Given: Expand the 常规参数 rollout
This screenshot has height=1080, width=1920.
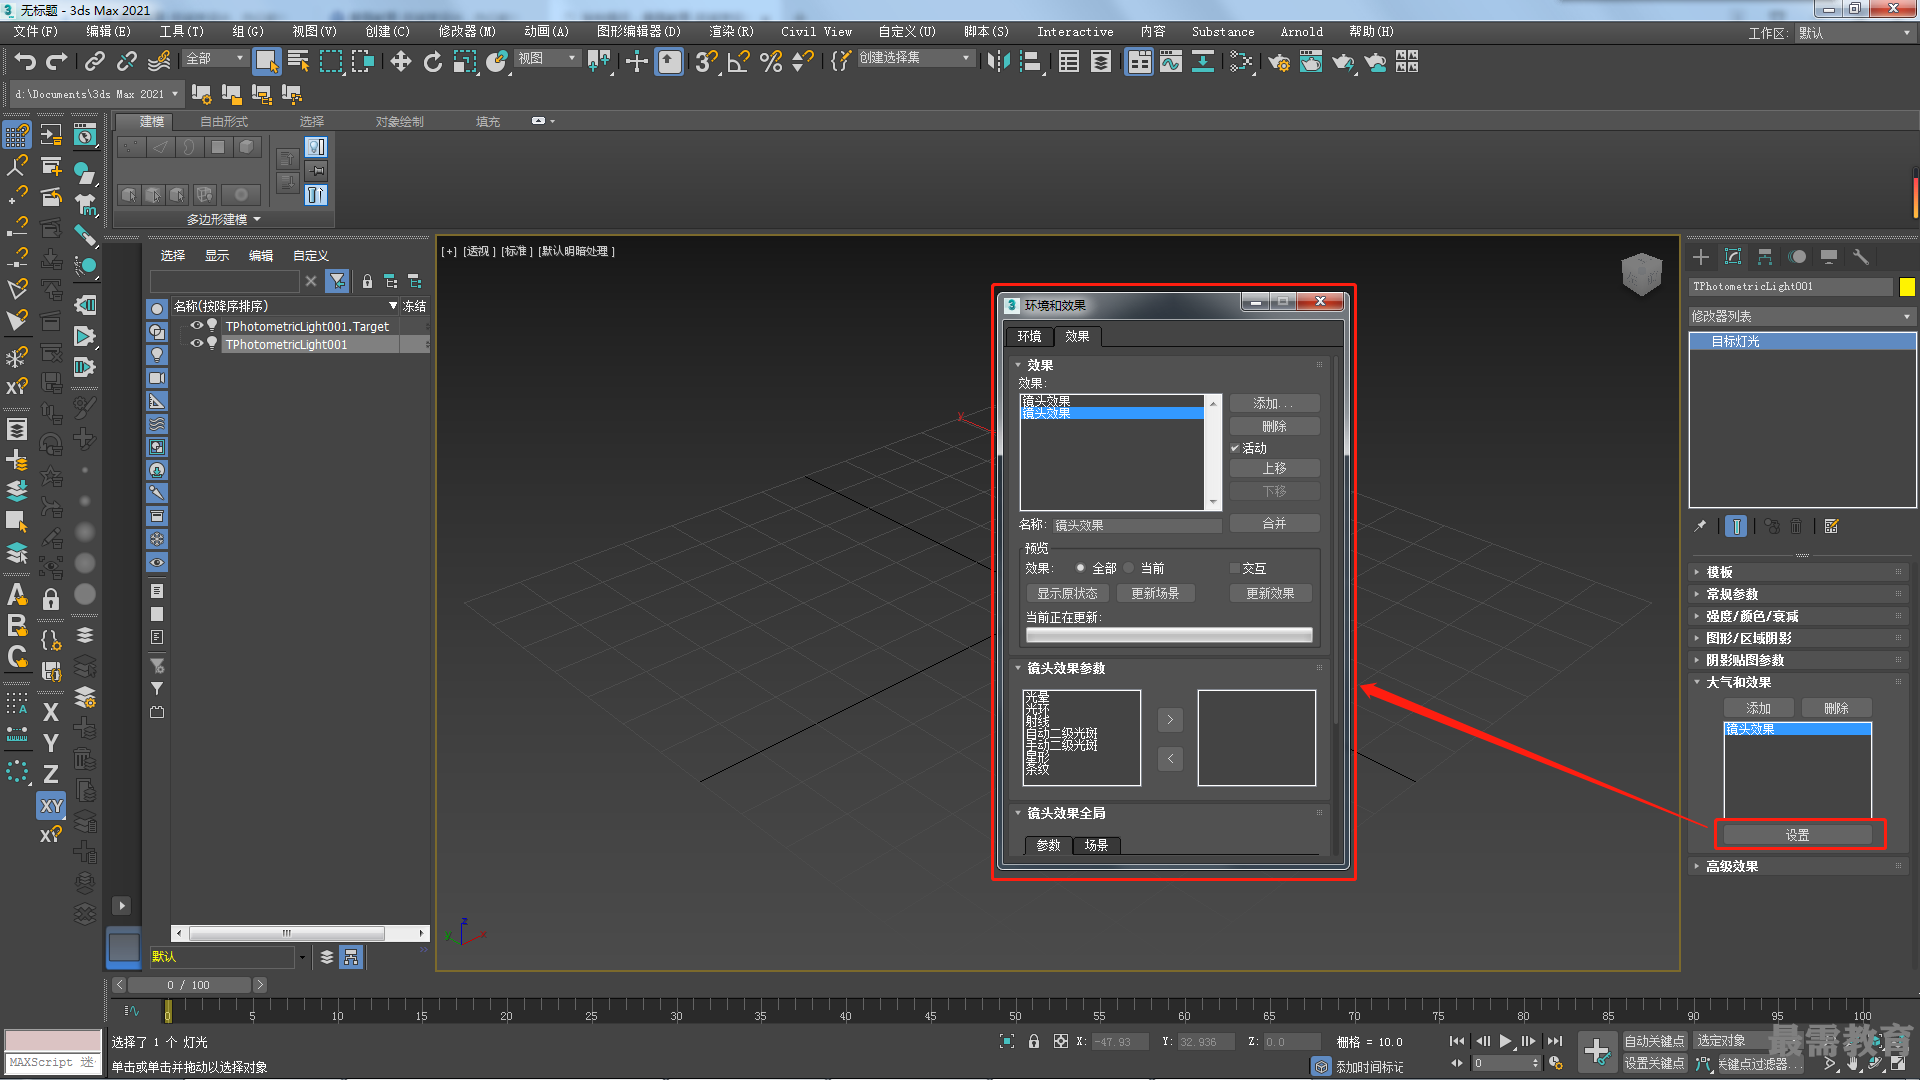Looking at the screenshot, I should [x=1798, y=594].
